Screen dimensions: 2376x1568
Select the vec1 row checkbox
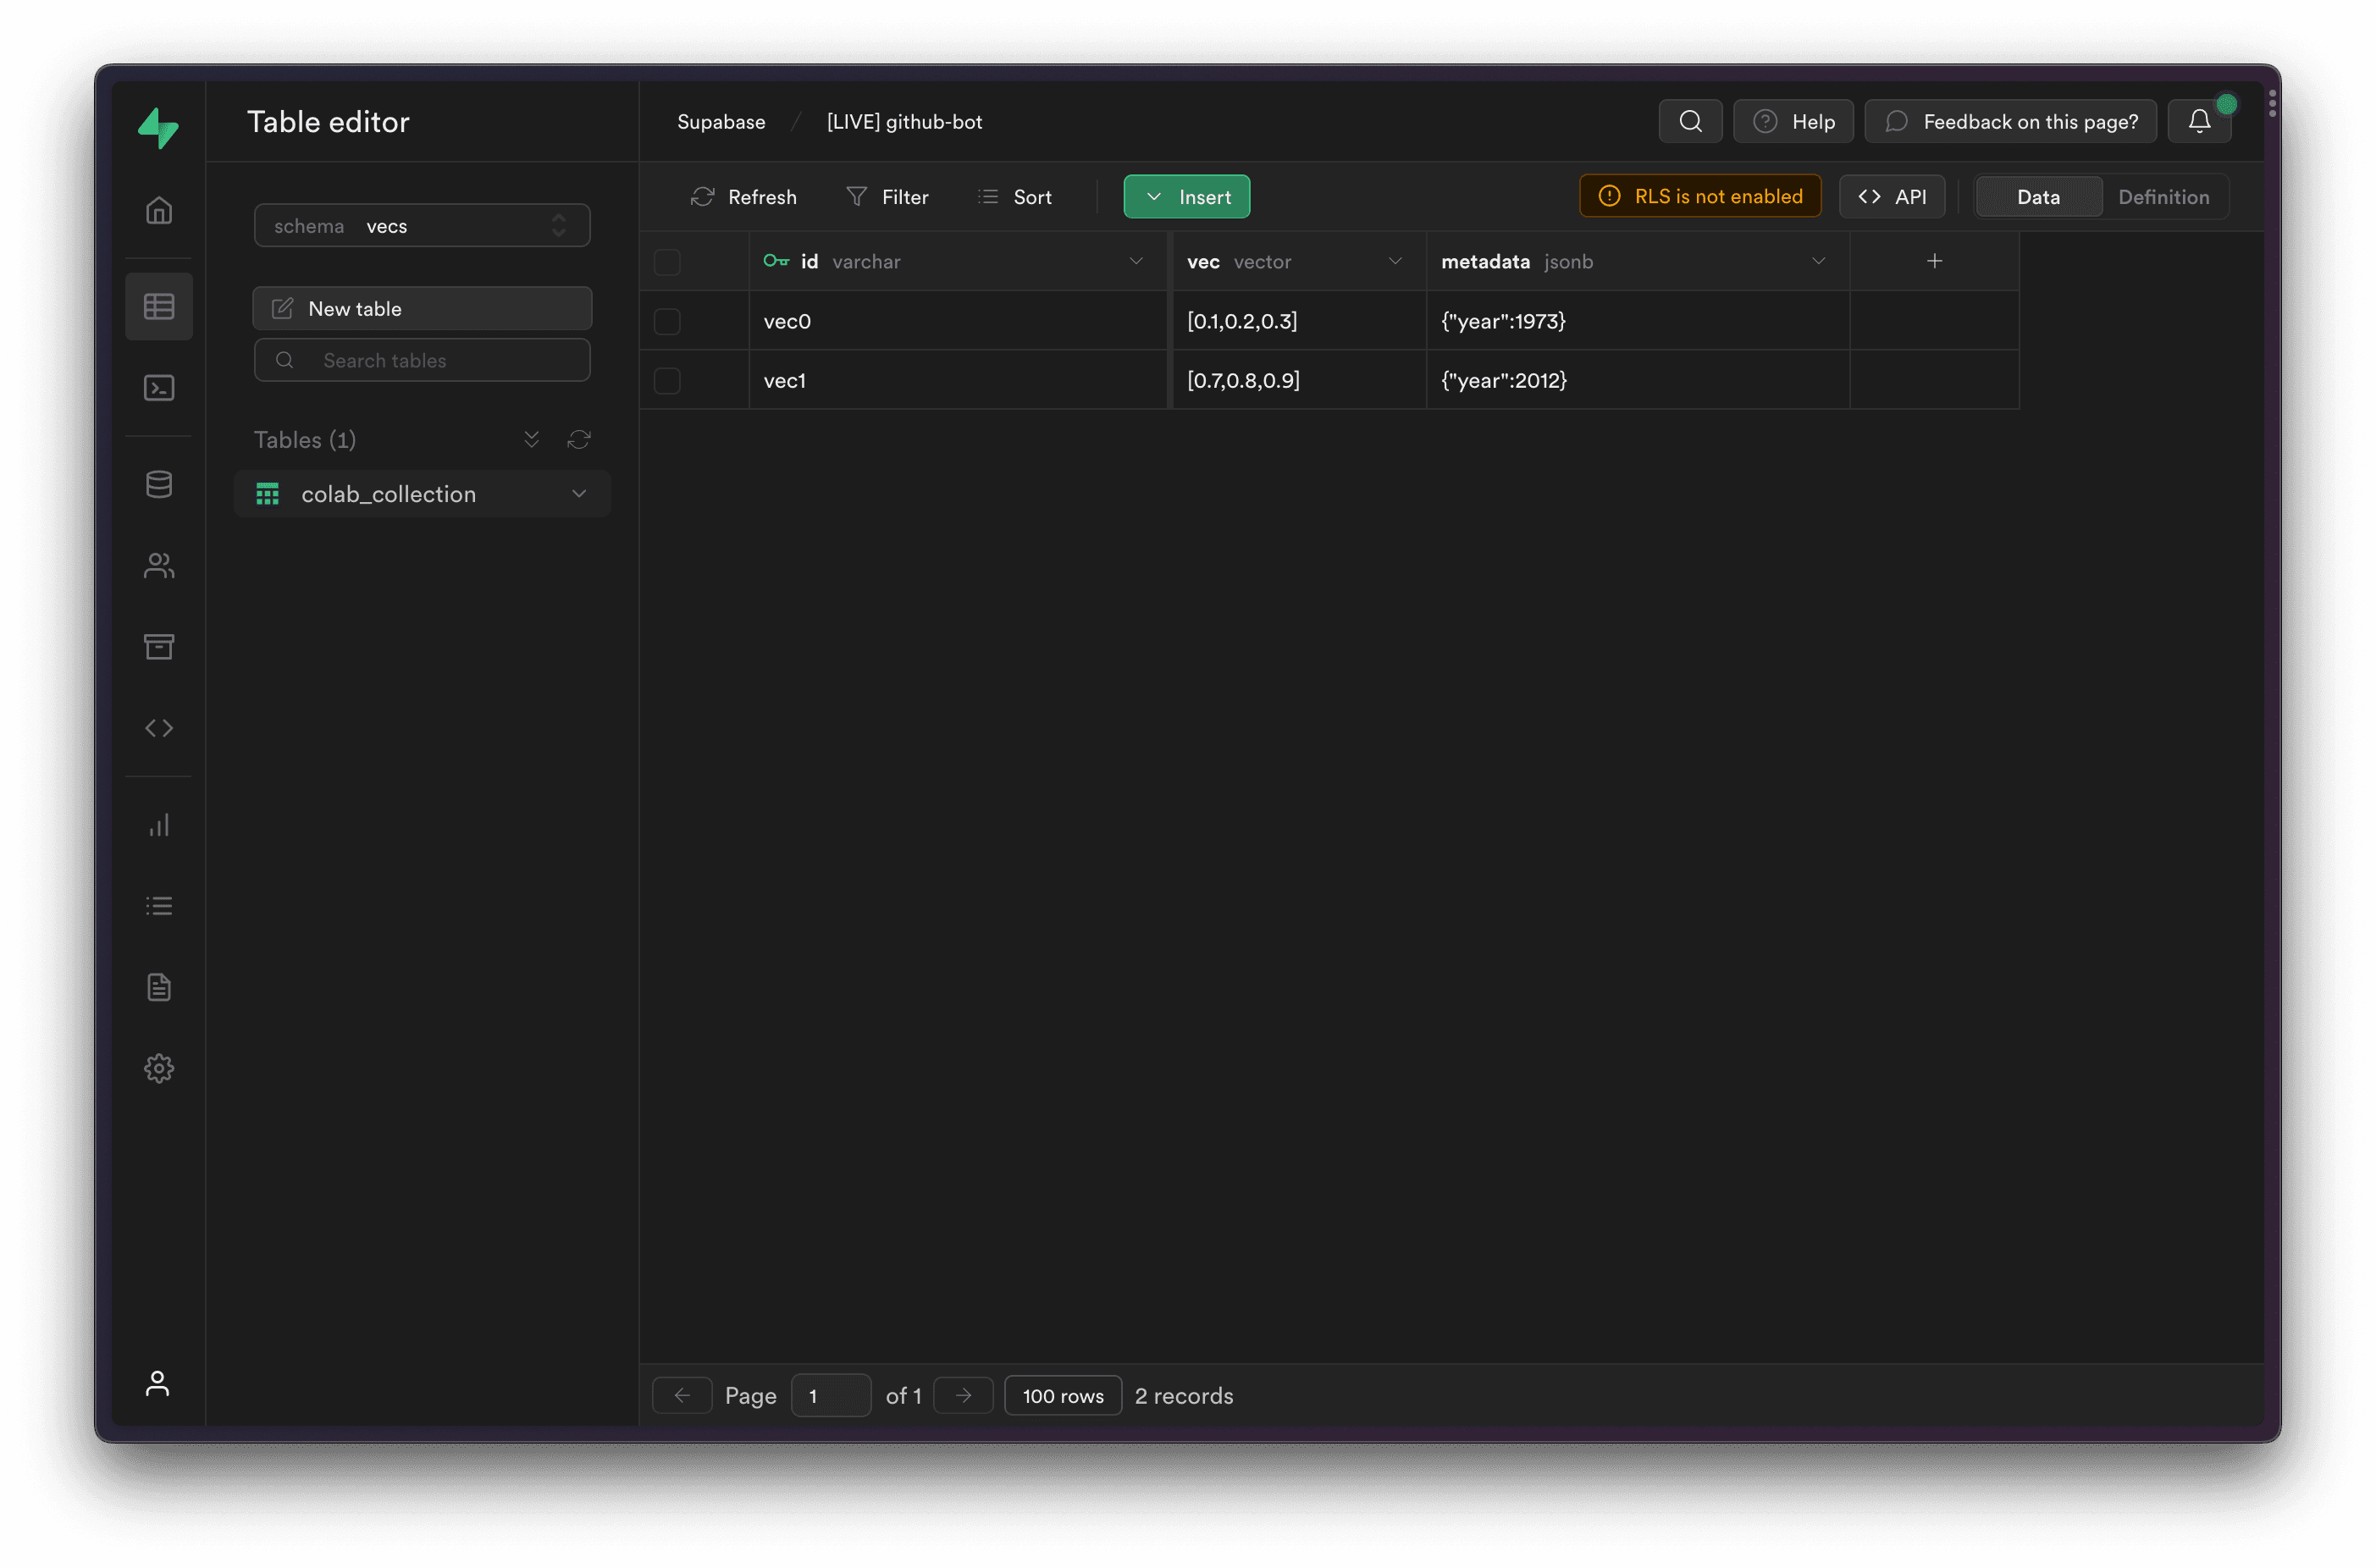(667, 381)
